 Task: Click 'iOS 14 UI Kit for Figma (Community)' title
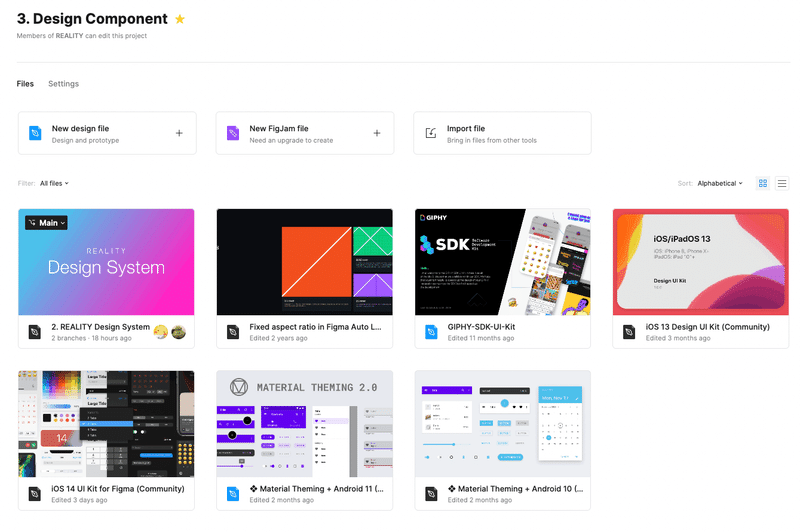pos(118,489)
